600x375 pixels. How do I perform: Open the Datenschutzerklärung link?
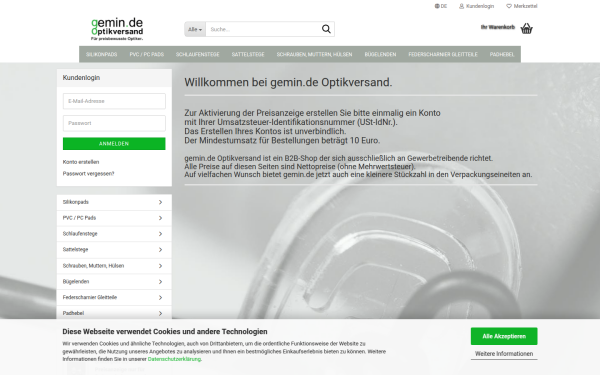[174, 359]
